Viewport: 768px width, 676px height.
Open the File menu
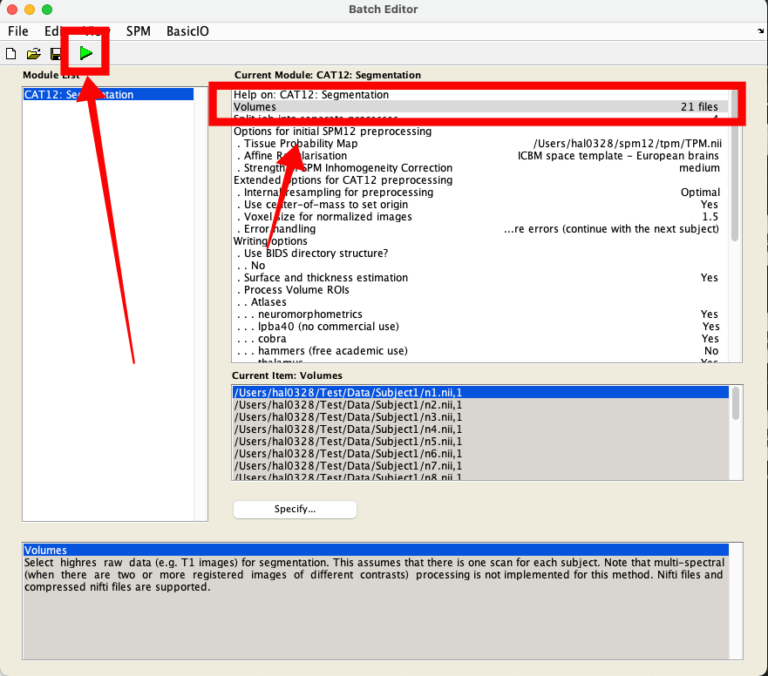(x=18, y=31)
